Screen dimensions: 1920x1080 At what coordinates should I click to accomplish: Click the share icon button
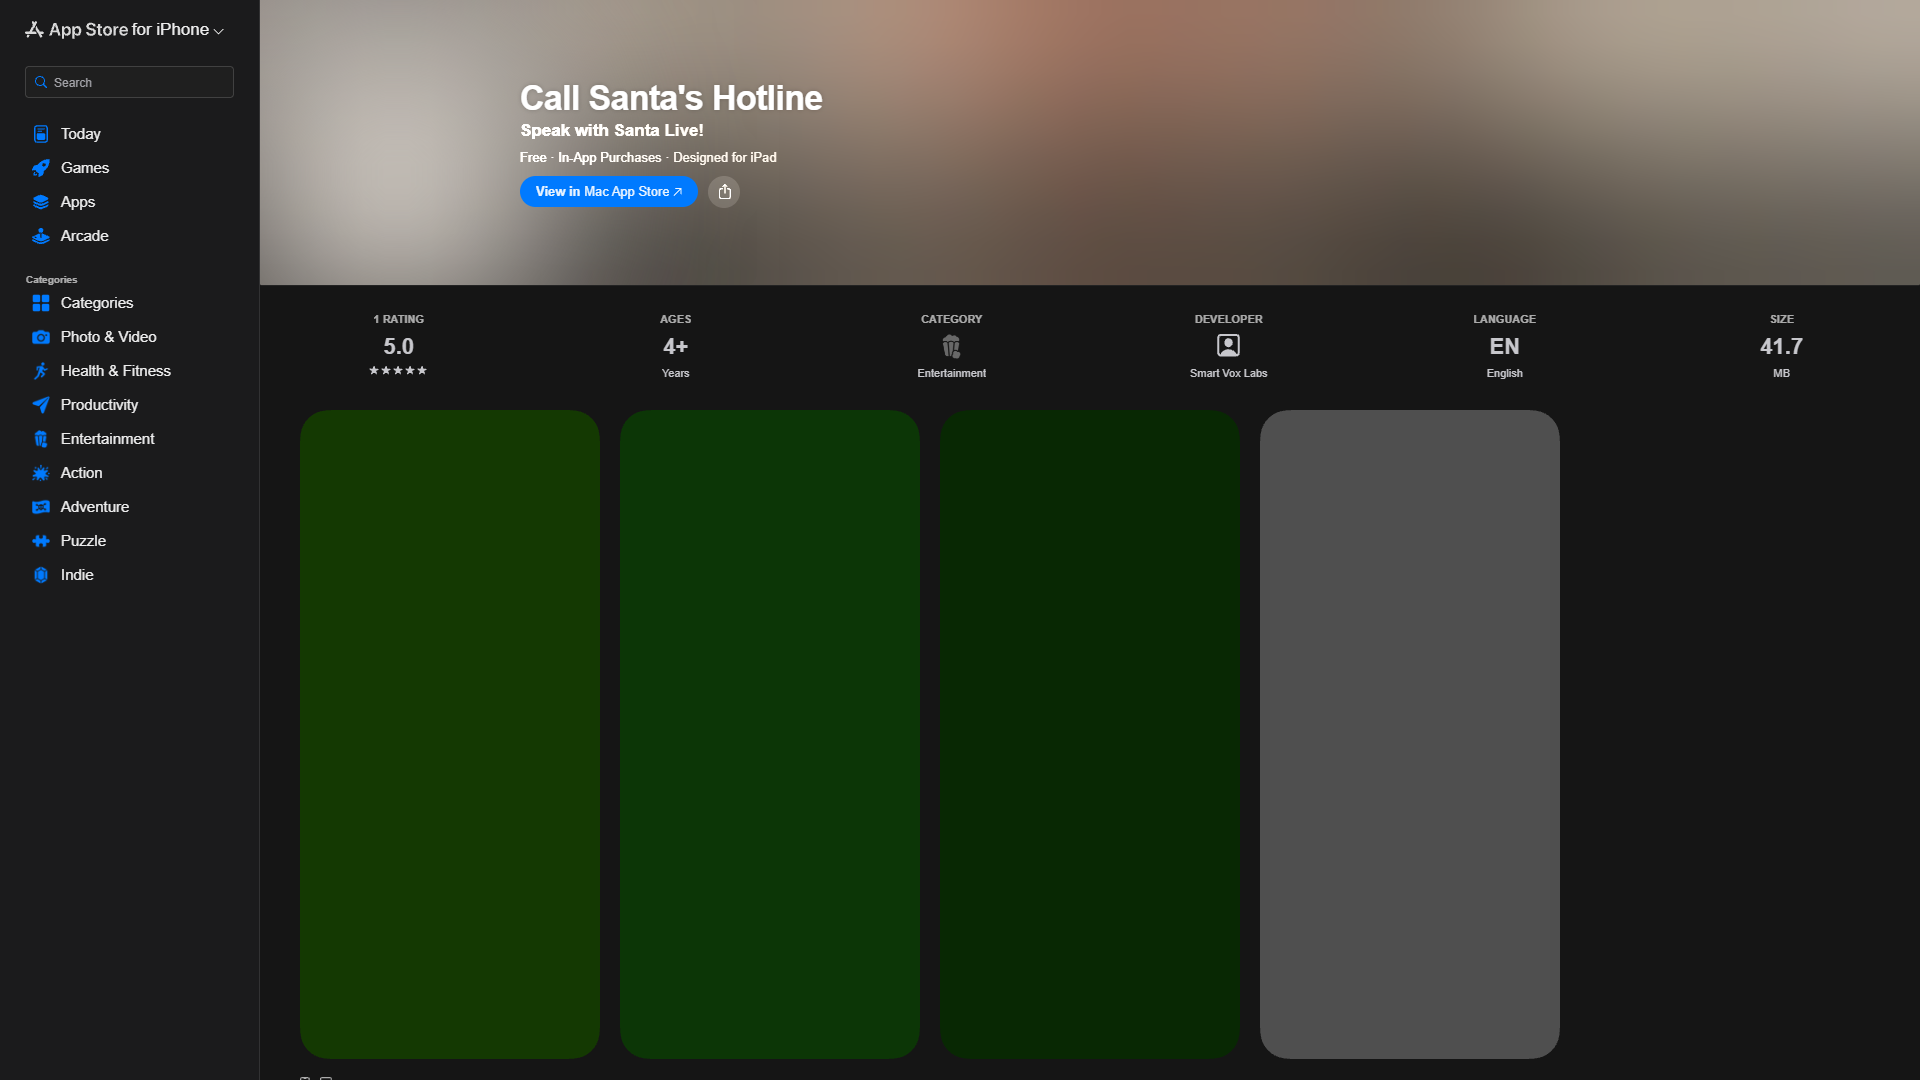coord(724,191)
